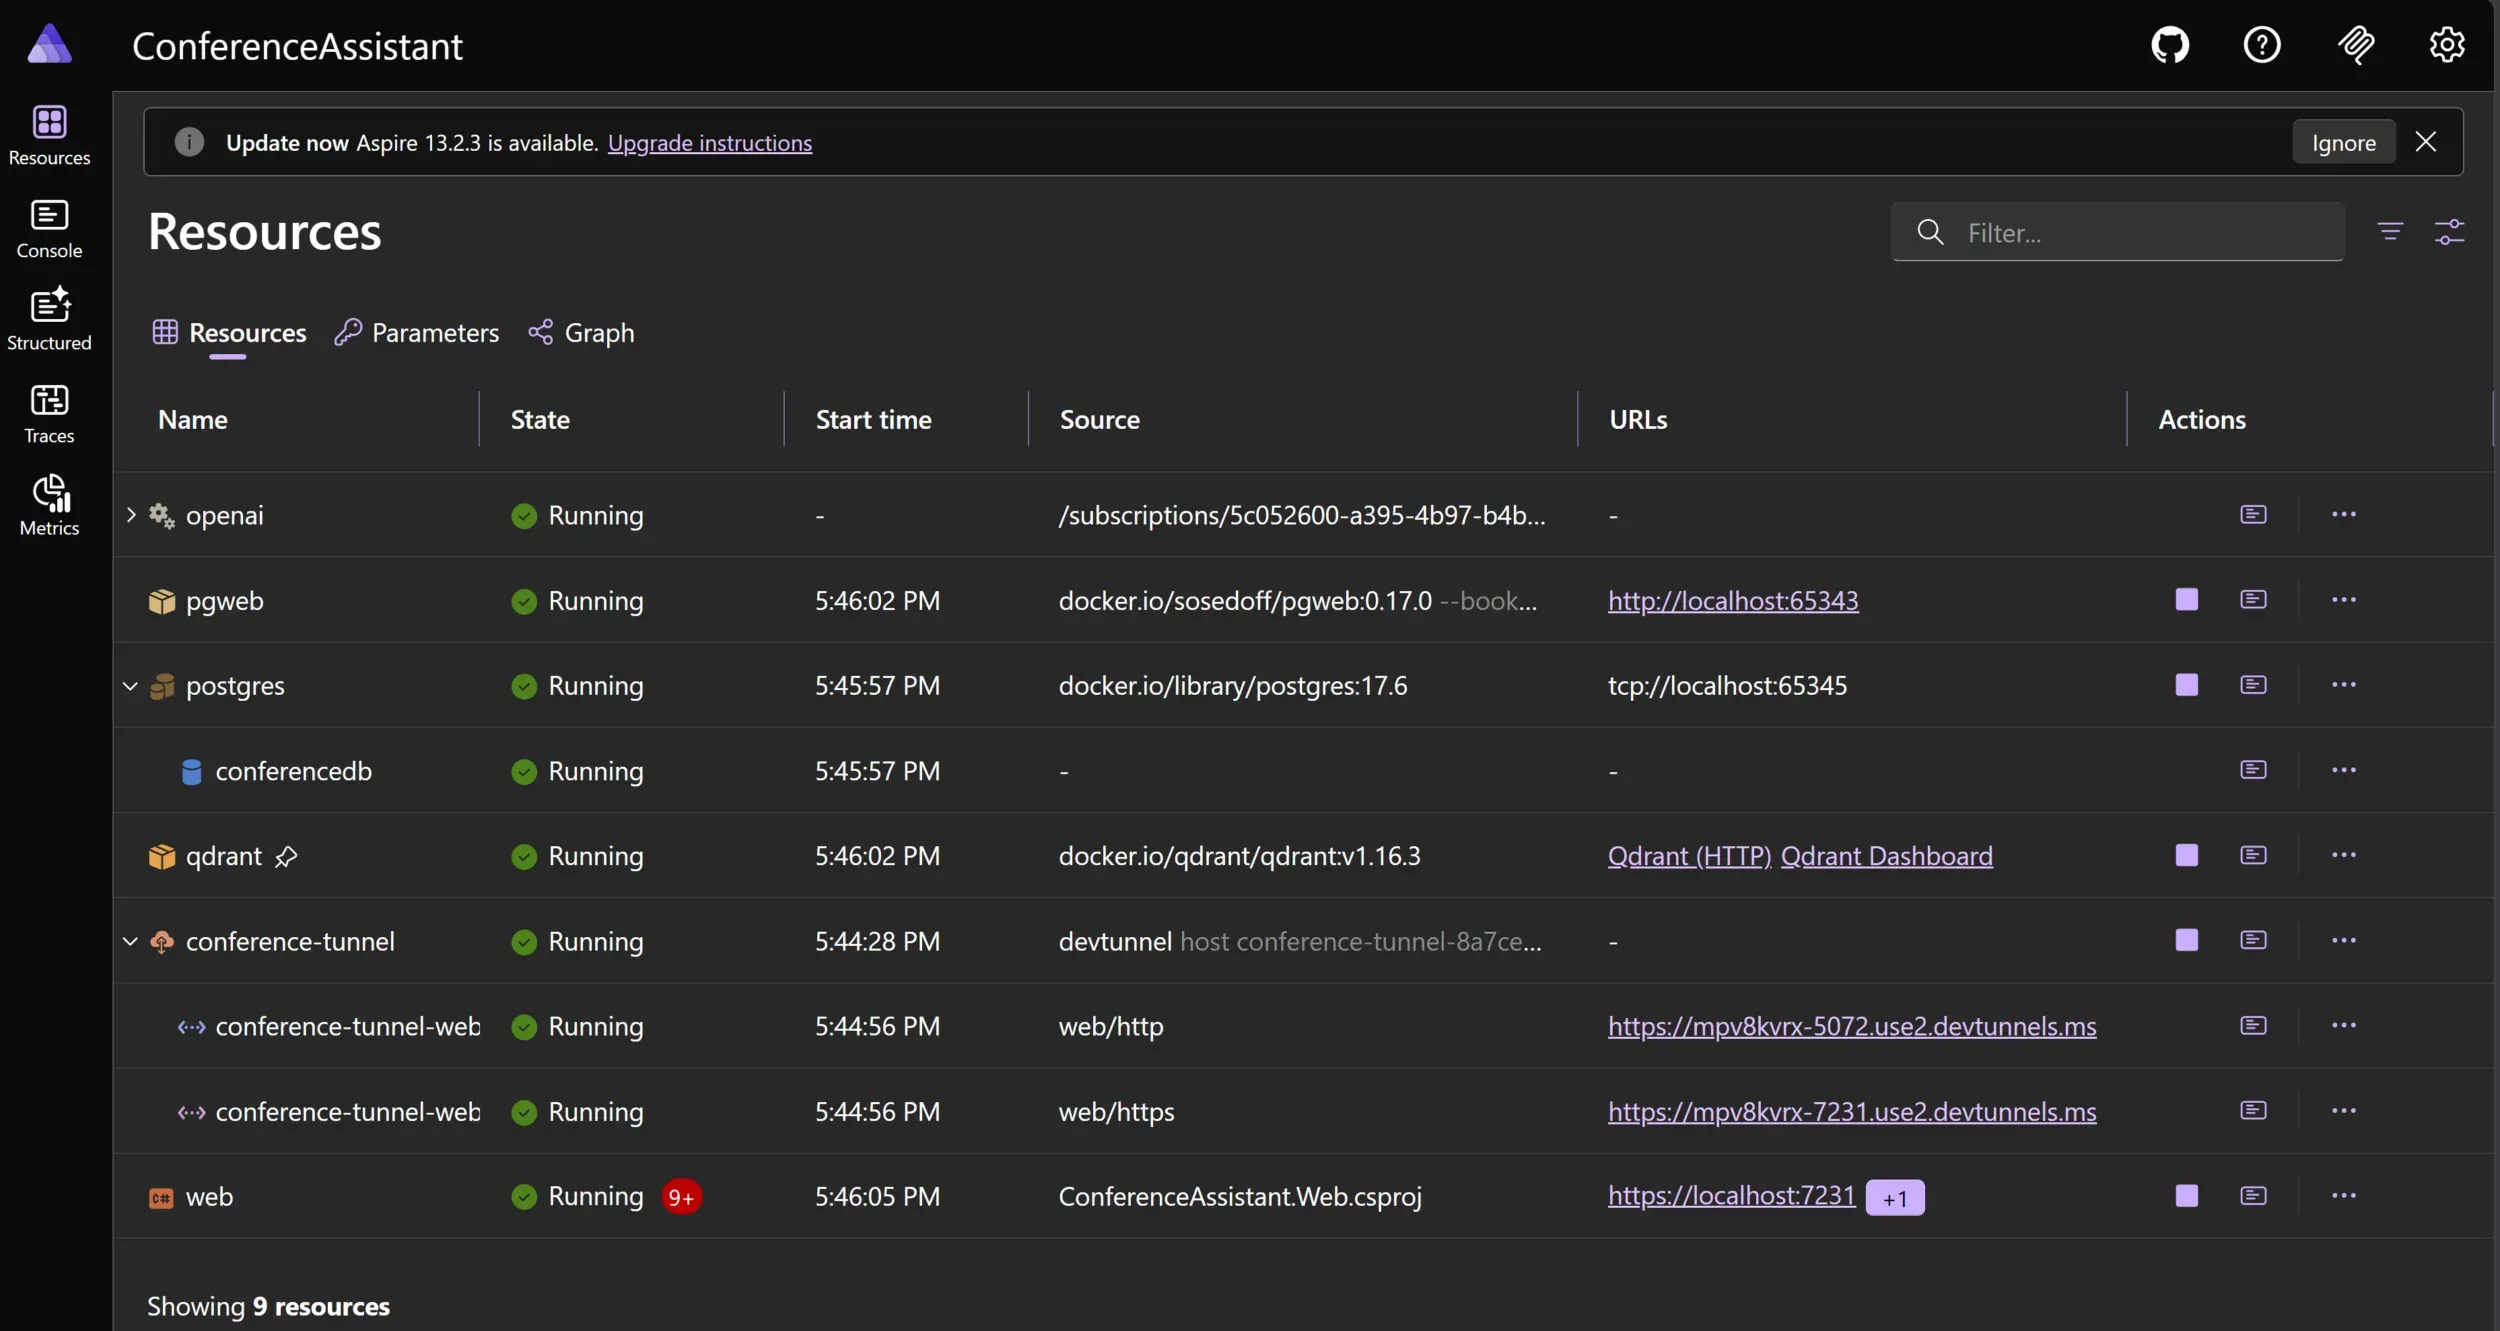Click the Filter search input field

2117,232
